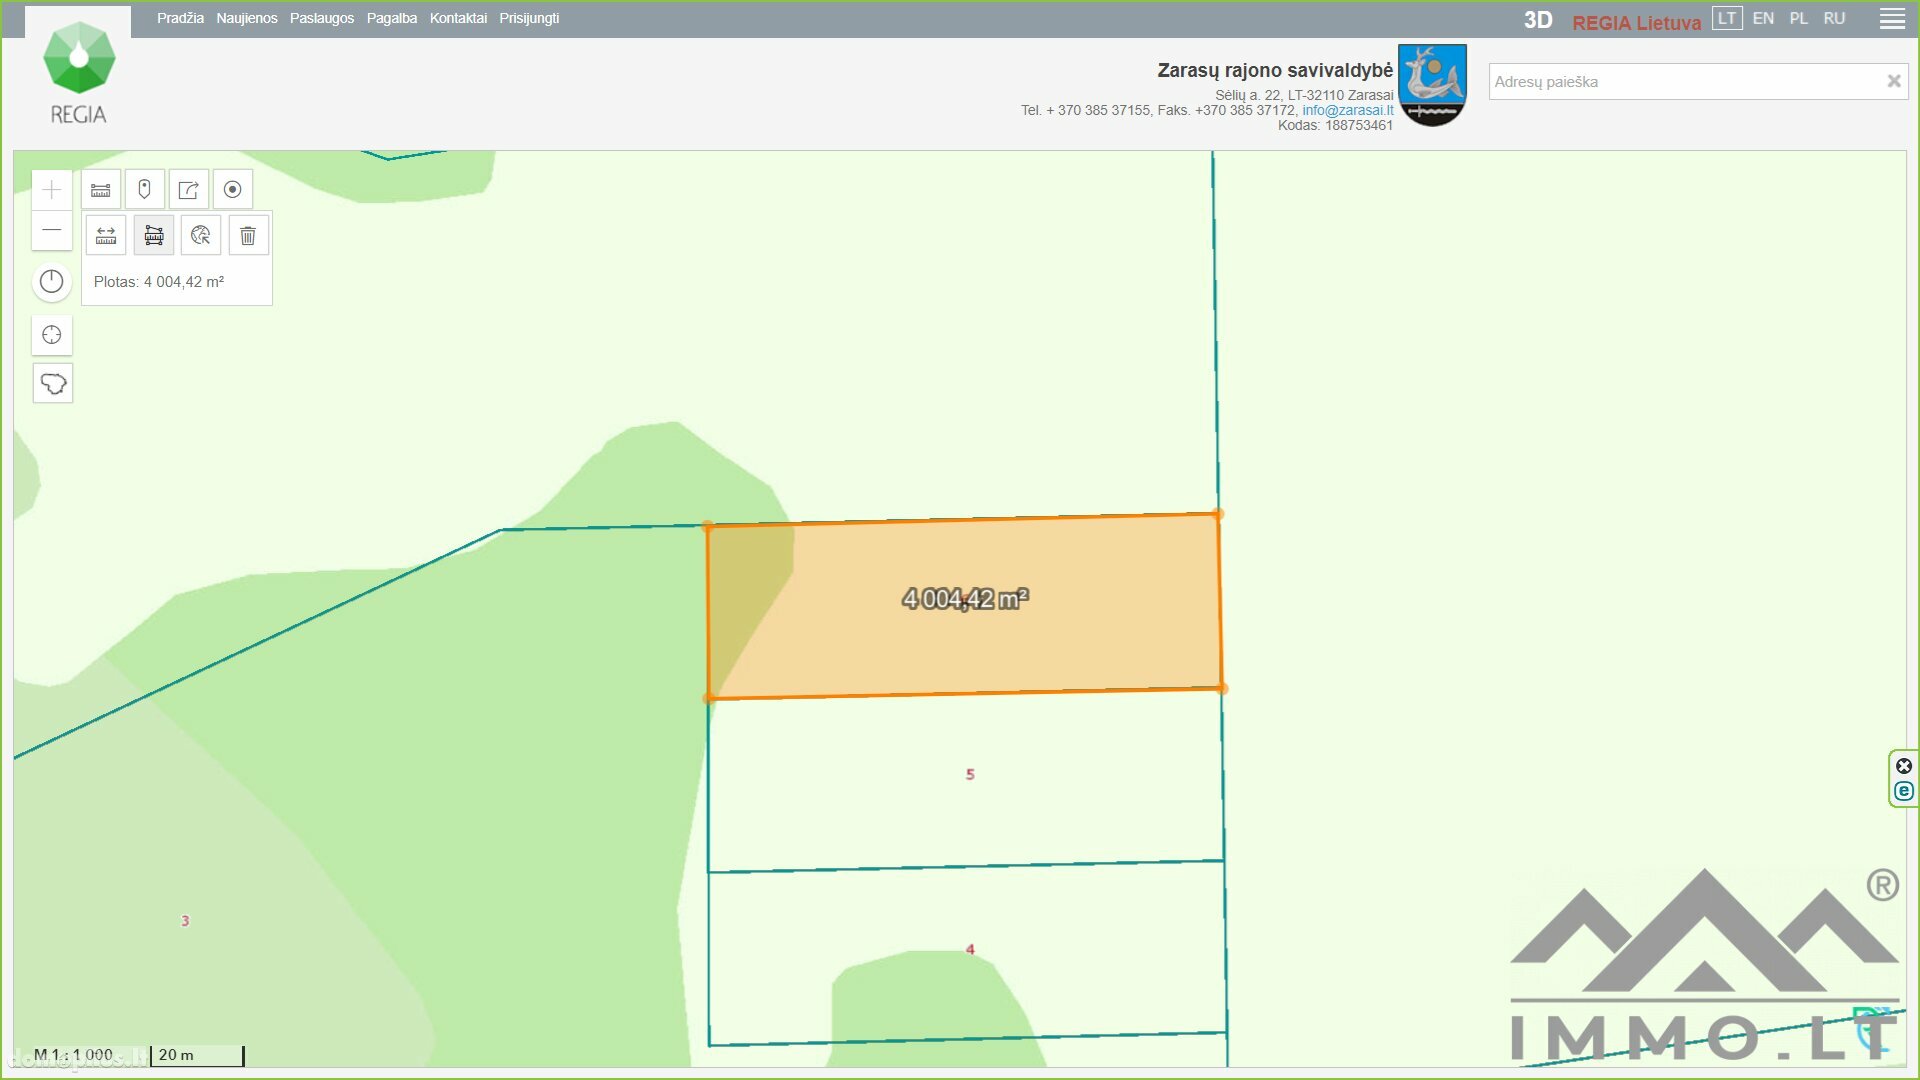Close the side widget with X icon
1920x1080 pixels.
(x=1904, y=766)
